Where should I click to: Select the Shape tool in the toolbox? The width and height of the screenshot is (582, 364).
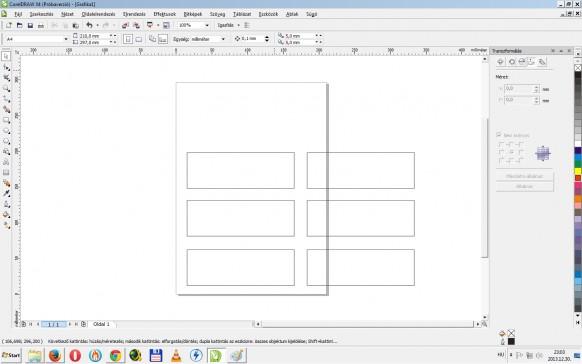point(6,68)
